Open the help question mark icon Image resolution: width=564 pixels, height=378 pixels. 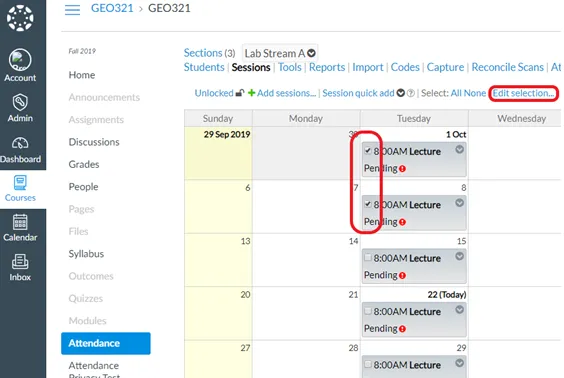pyautogui.click(x=410, y=93)
